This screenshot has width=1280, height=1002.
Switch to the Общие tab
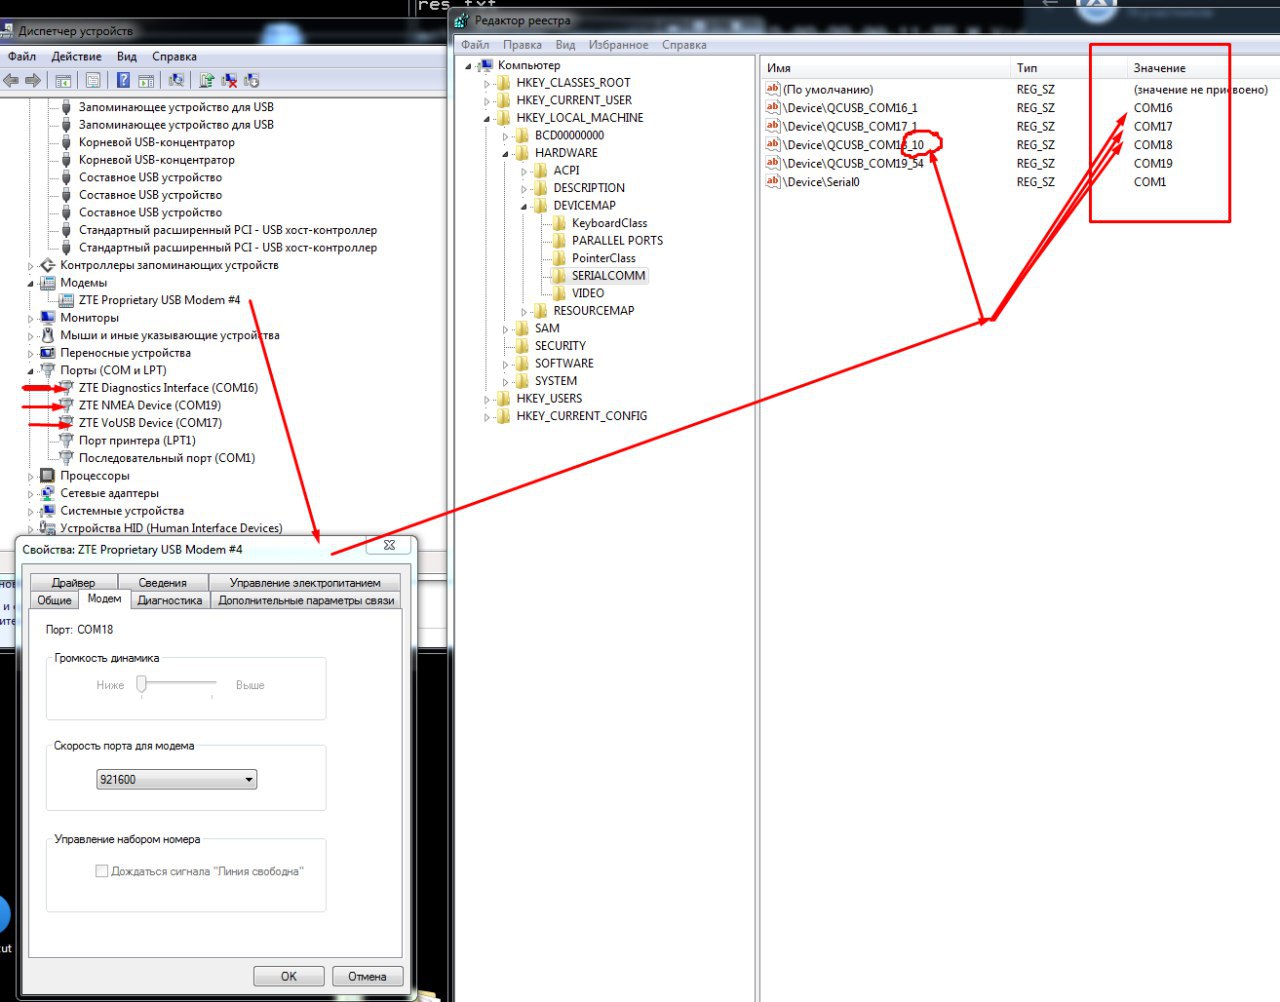(54, 601)
